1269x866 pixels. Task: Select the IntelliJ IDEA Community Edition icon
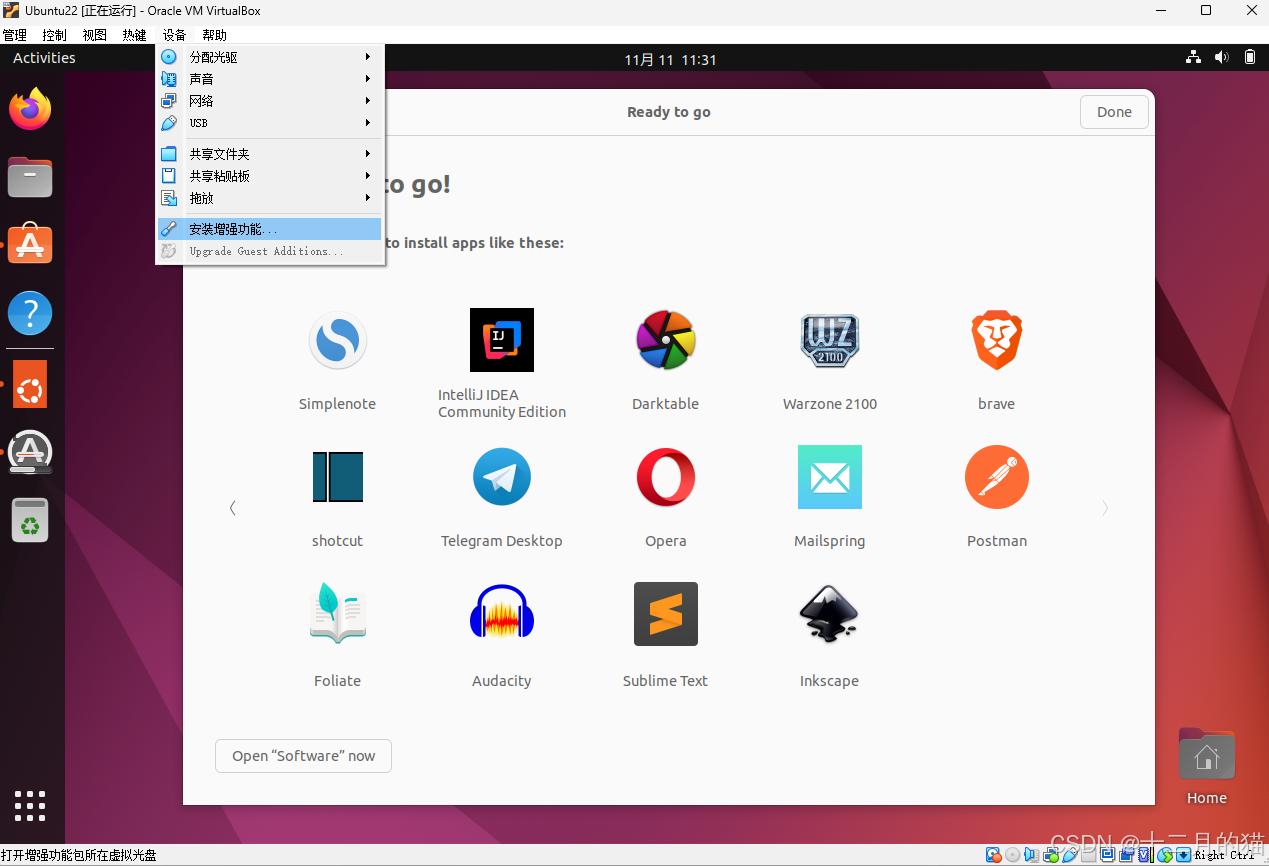502,340
